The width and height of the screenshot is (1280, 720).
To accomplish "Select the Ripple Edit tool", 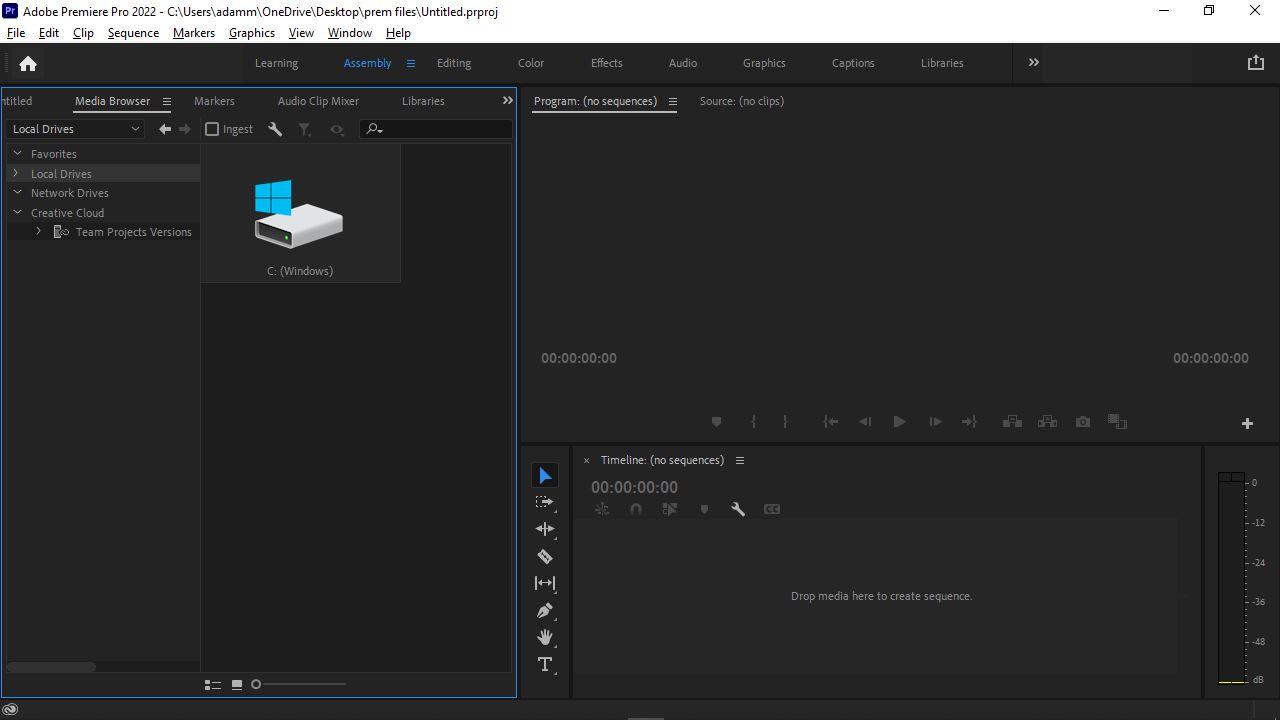I will pos(545,529).
